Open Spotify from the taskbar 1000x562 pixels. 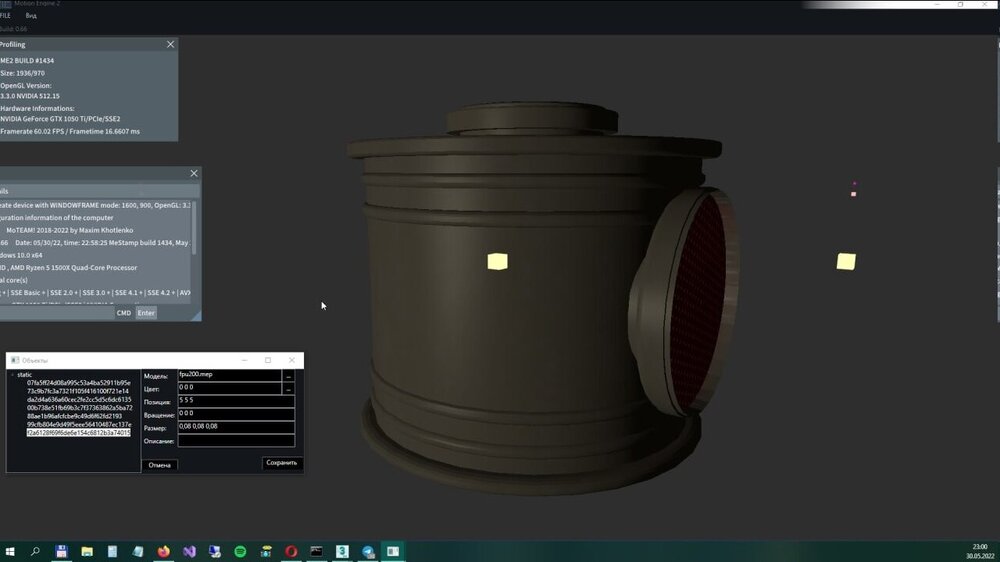241,551
